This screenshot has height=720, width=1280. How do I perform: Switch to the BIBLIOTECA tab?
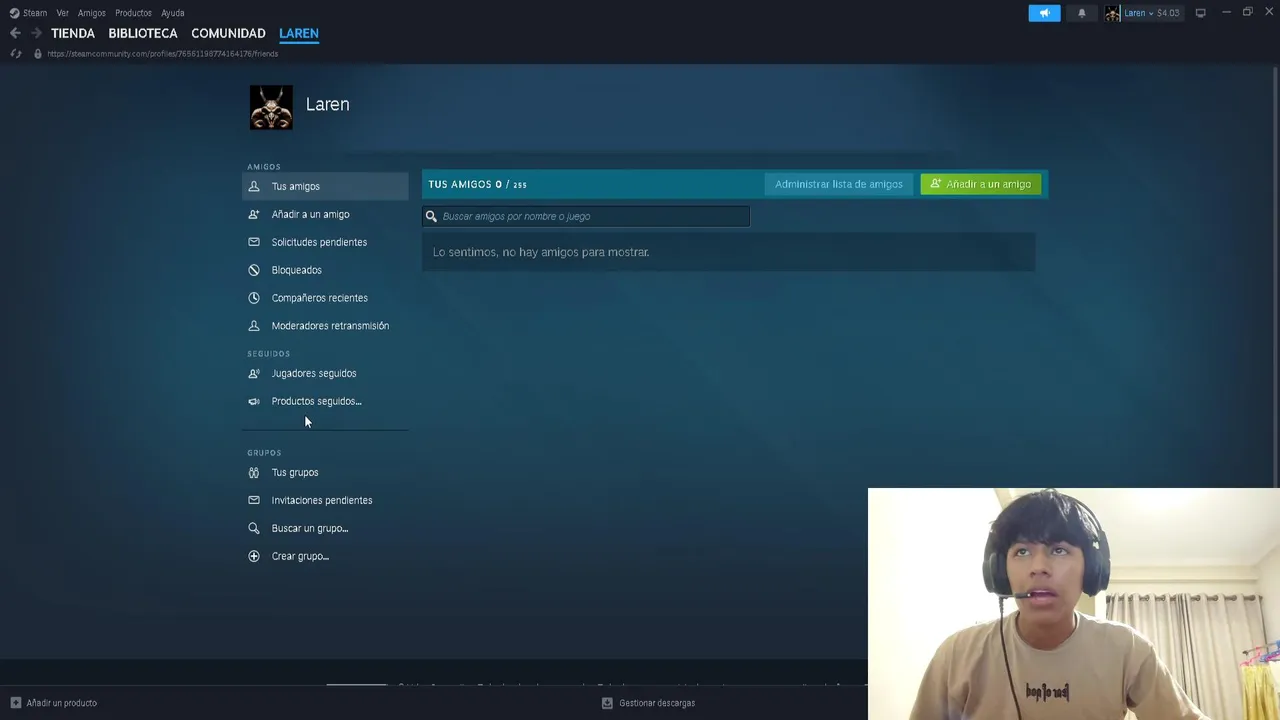(143, 33)
